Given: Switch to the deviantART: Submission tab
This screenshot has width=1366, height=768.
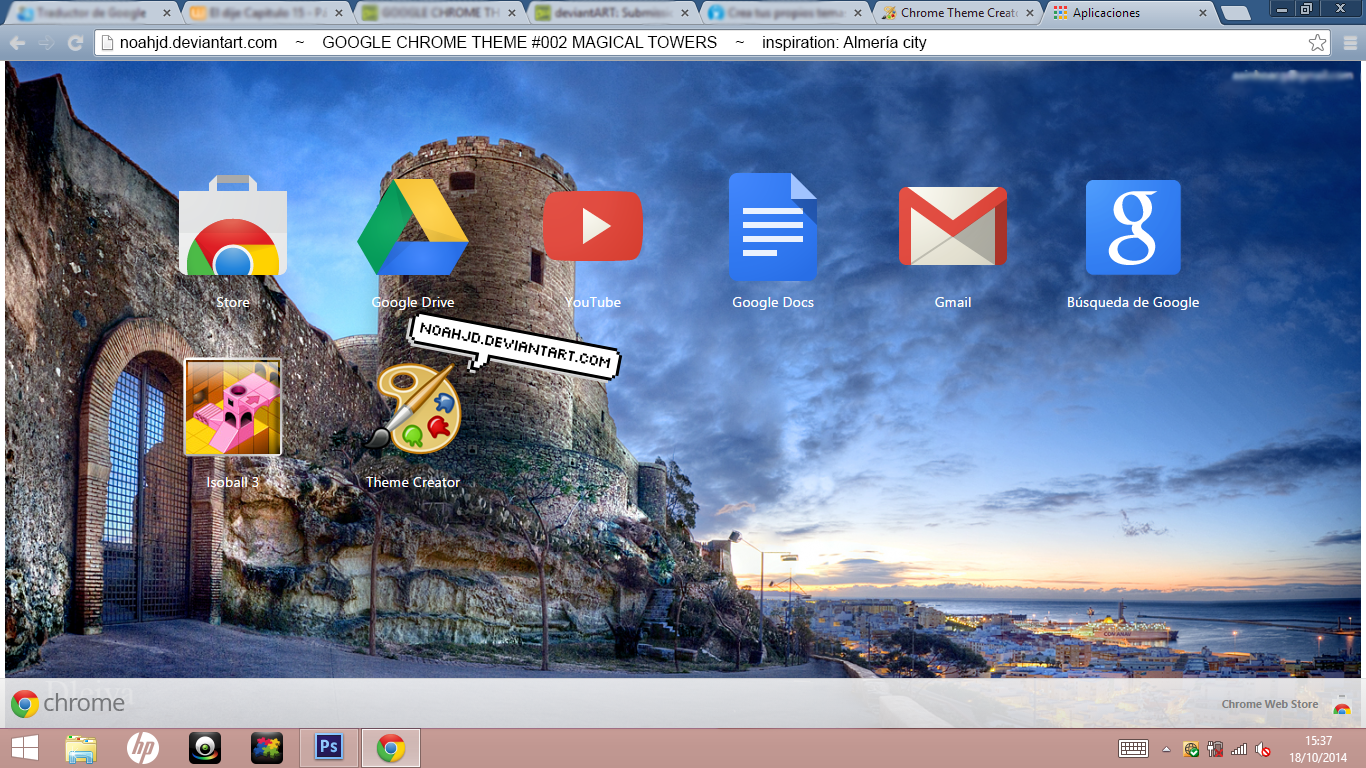Looking at the screenshot, I should pyautogui.click(x=613, y=13).
